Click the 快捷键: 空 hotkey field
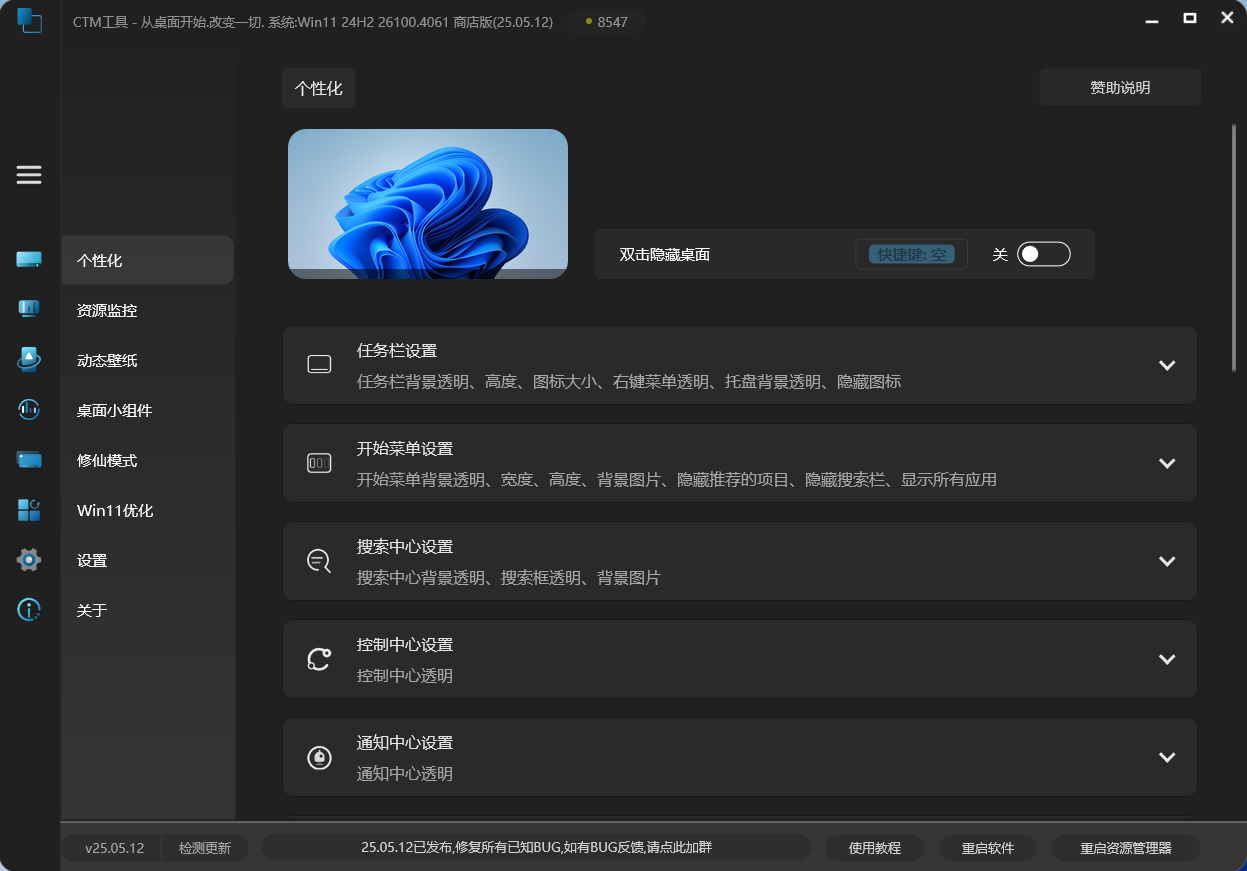 [911, 254]
